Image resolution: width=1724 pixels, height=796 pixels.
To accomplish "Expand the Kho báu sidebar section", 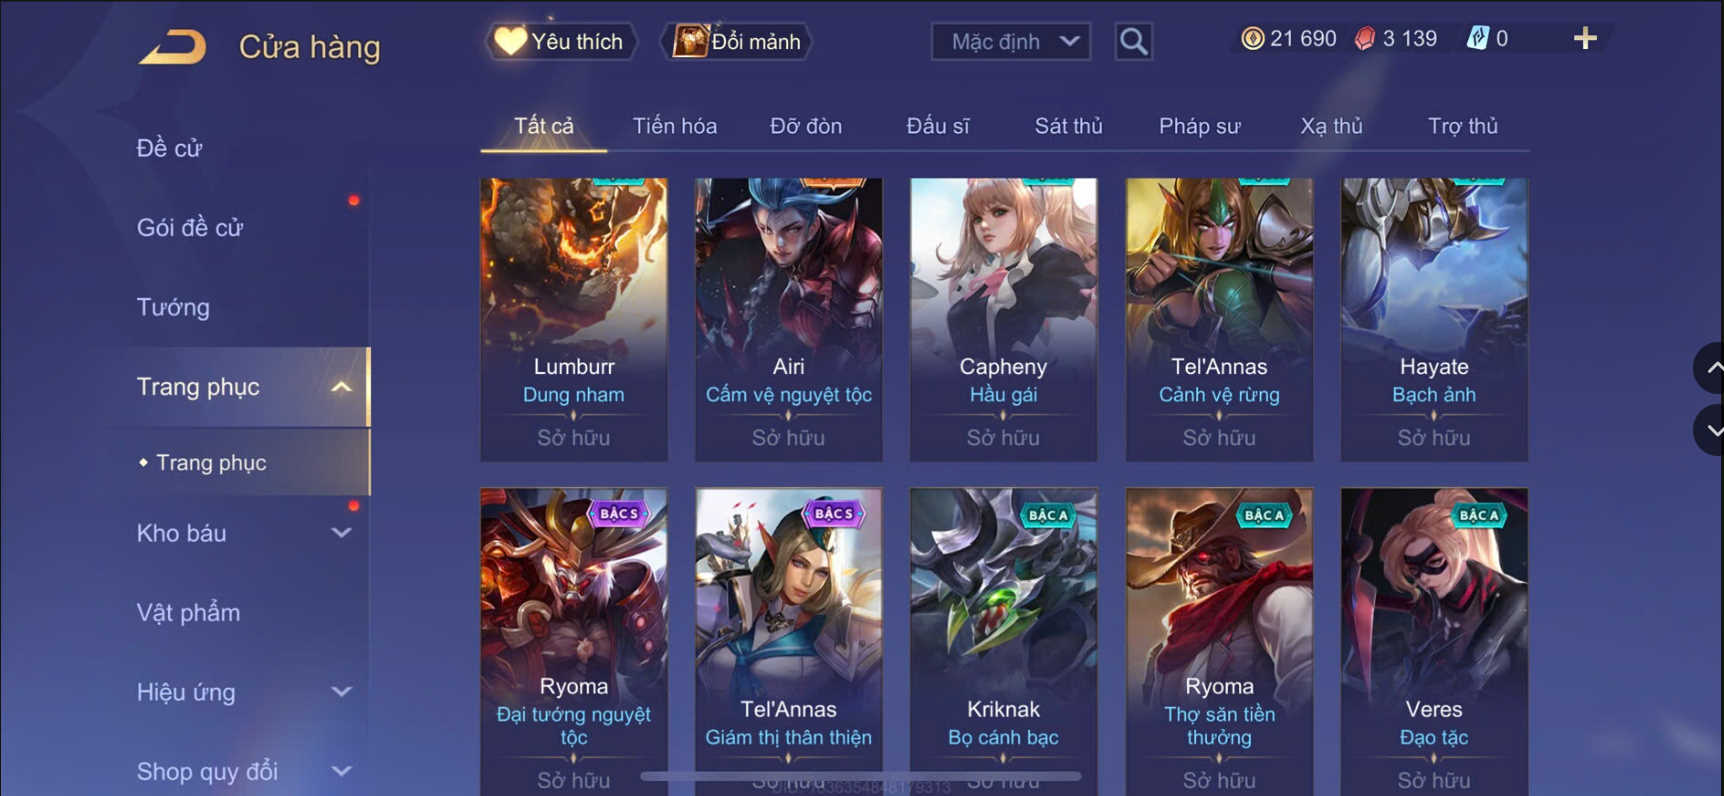I will (x=341, y=533).
